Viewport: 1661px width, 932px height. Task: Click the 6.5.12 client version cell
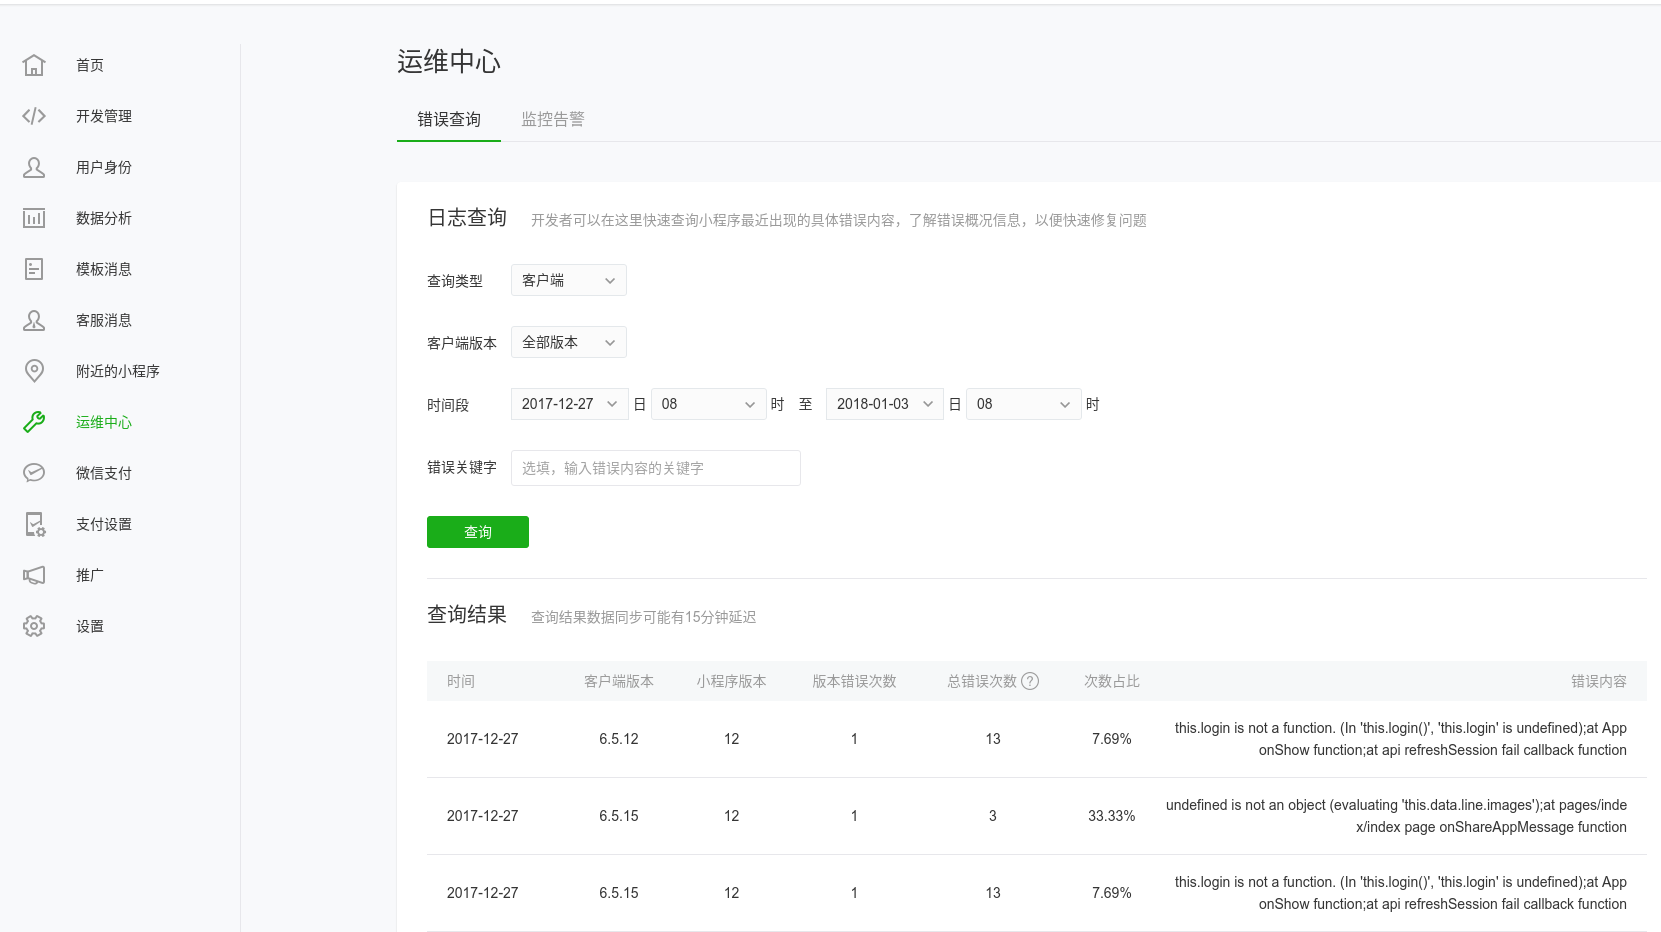pos(619,739)
